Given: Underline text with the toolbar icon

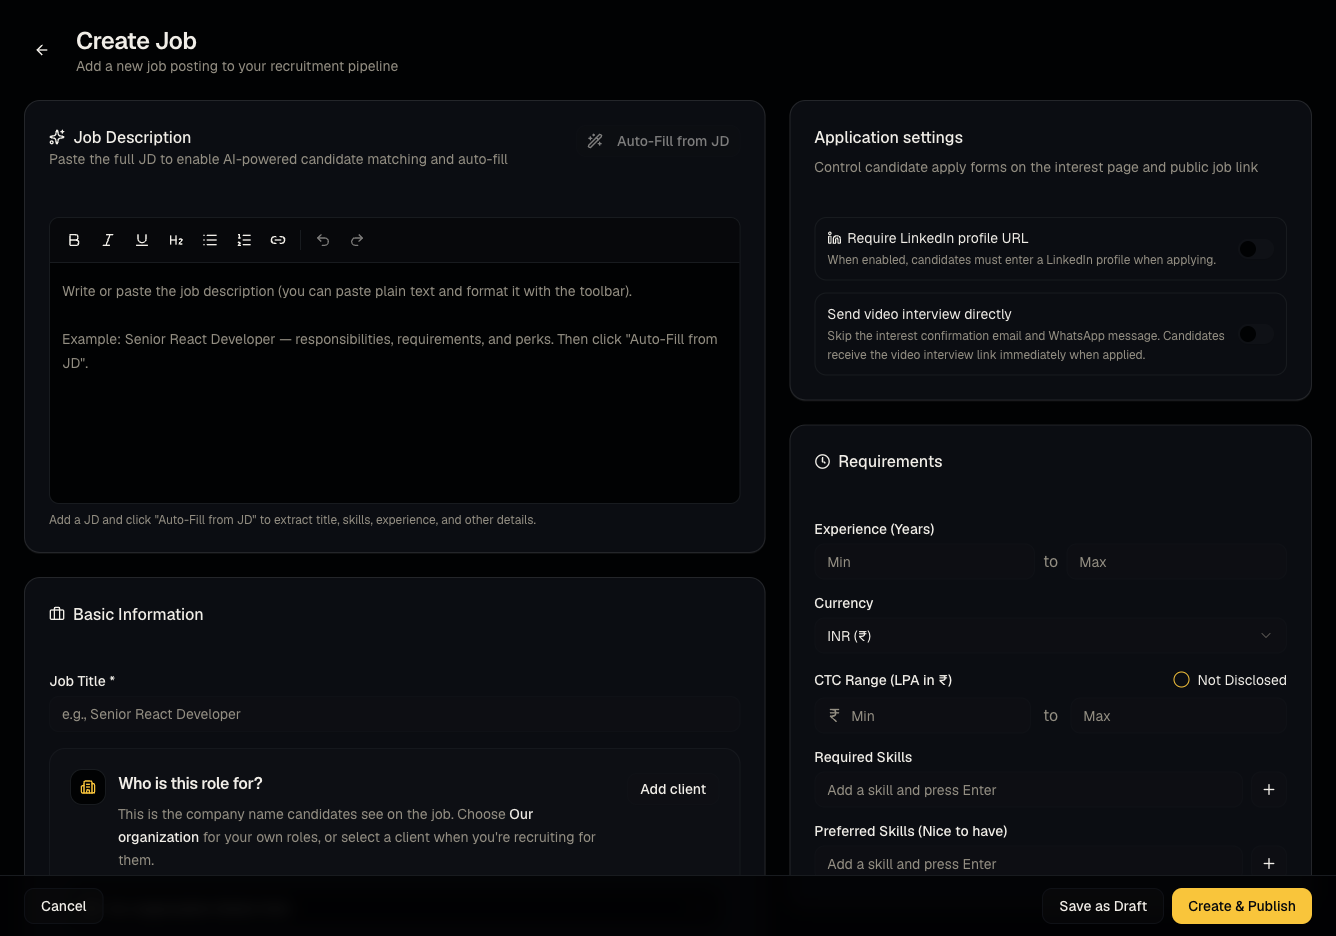Looking at the screenshot, I should coord(142,240).
